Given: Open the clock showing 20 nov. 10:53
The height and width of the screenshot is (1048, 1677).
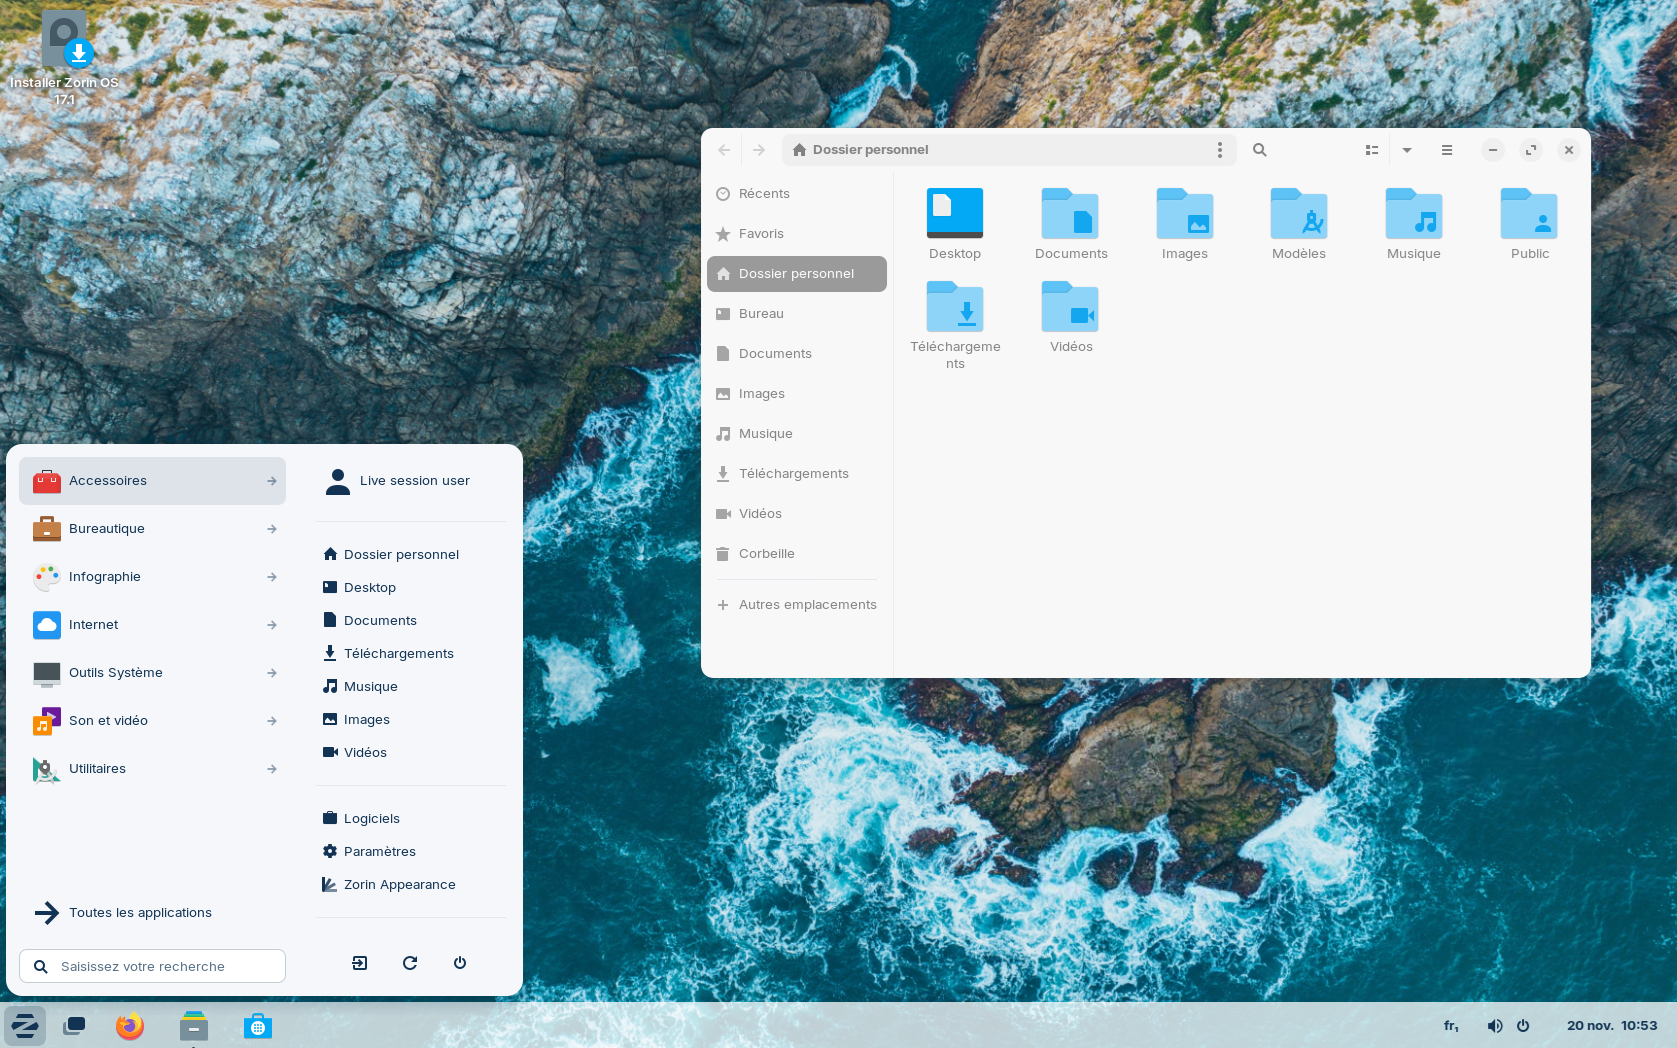Looking at the screenshot, I should [1612, 1026].
